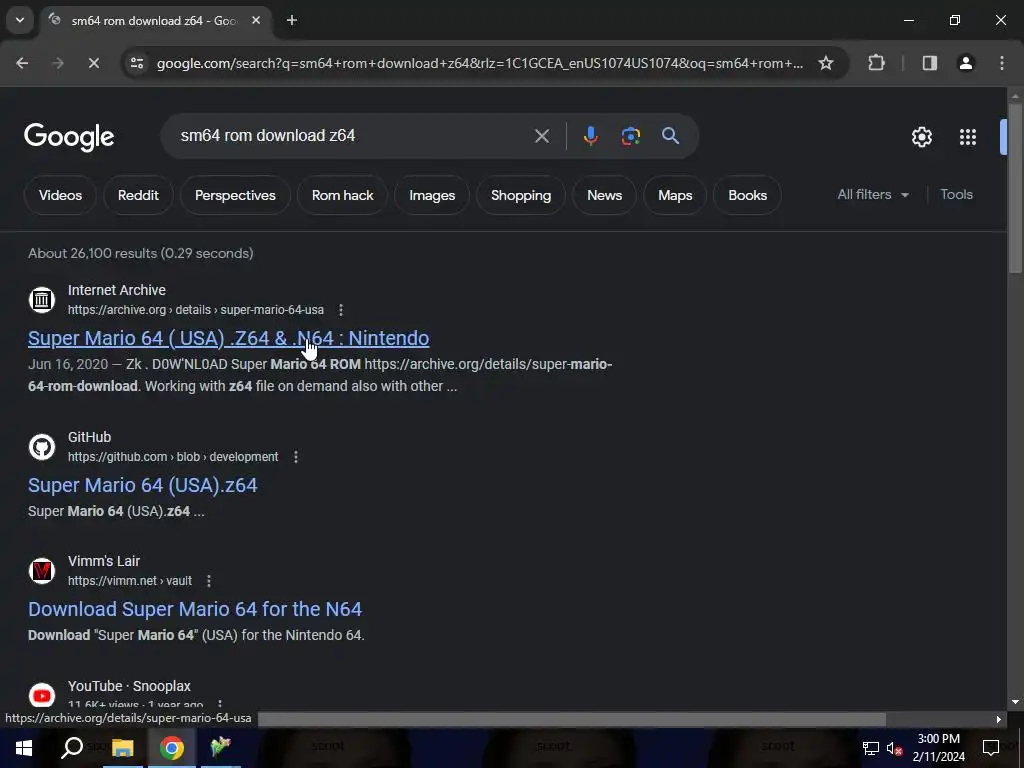Open Super Mario 64 (USA) .Z64 & .N64 link
This screenshot has width=1024, height=768.
tap(229, 338)
